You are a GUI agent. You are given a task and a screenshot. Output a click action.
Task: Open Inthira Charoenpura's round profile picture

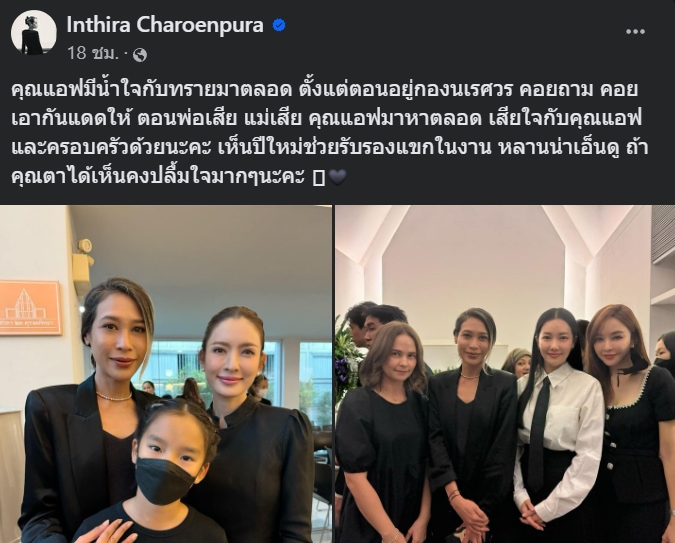(34, 32)
